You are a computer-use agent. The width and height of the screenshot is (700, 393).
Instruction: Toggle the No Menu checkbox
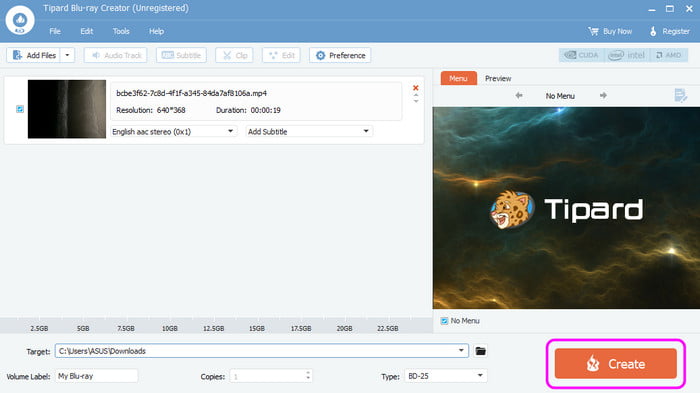click(444, 321)
